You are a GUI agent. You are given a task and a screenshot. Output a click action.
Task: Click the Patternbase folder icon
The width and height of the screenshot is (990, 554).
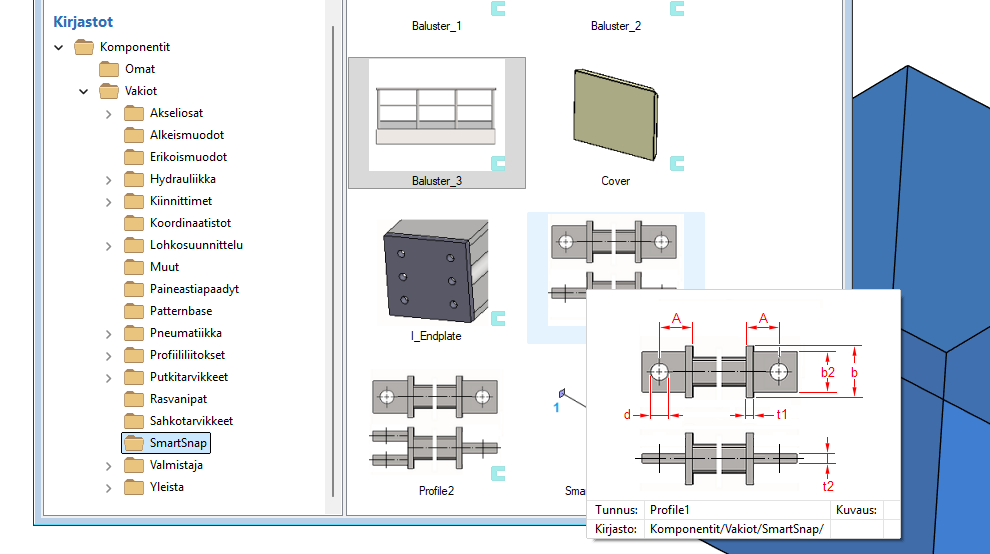click(134, 311)
